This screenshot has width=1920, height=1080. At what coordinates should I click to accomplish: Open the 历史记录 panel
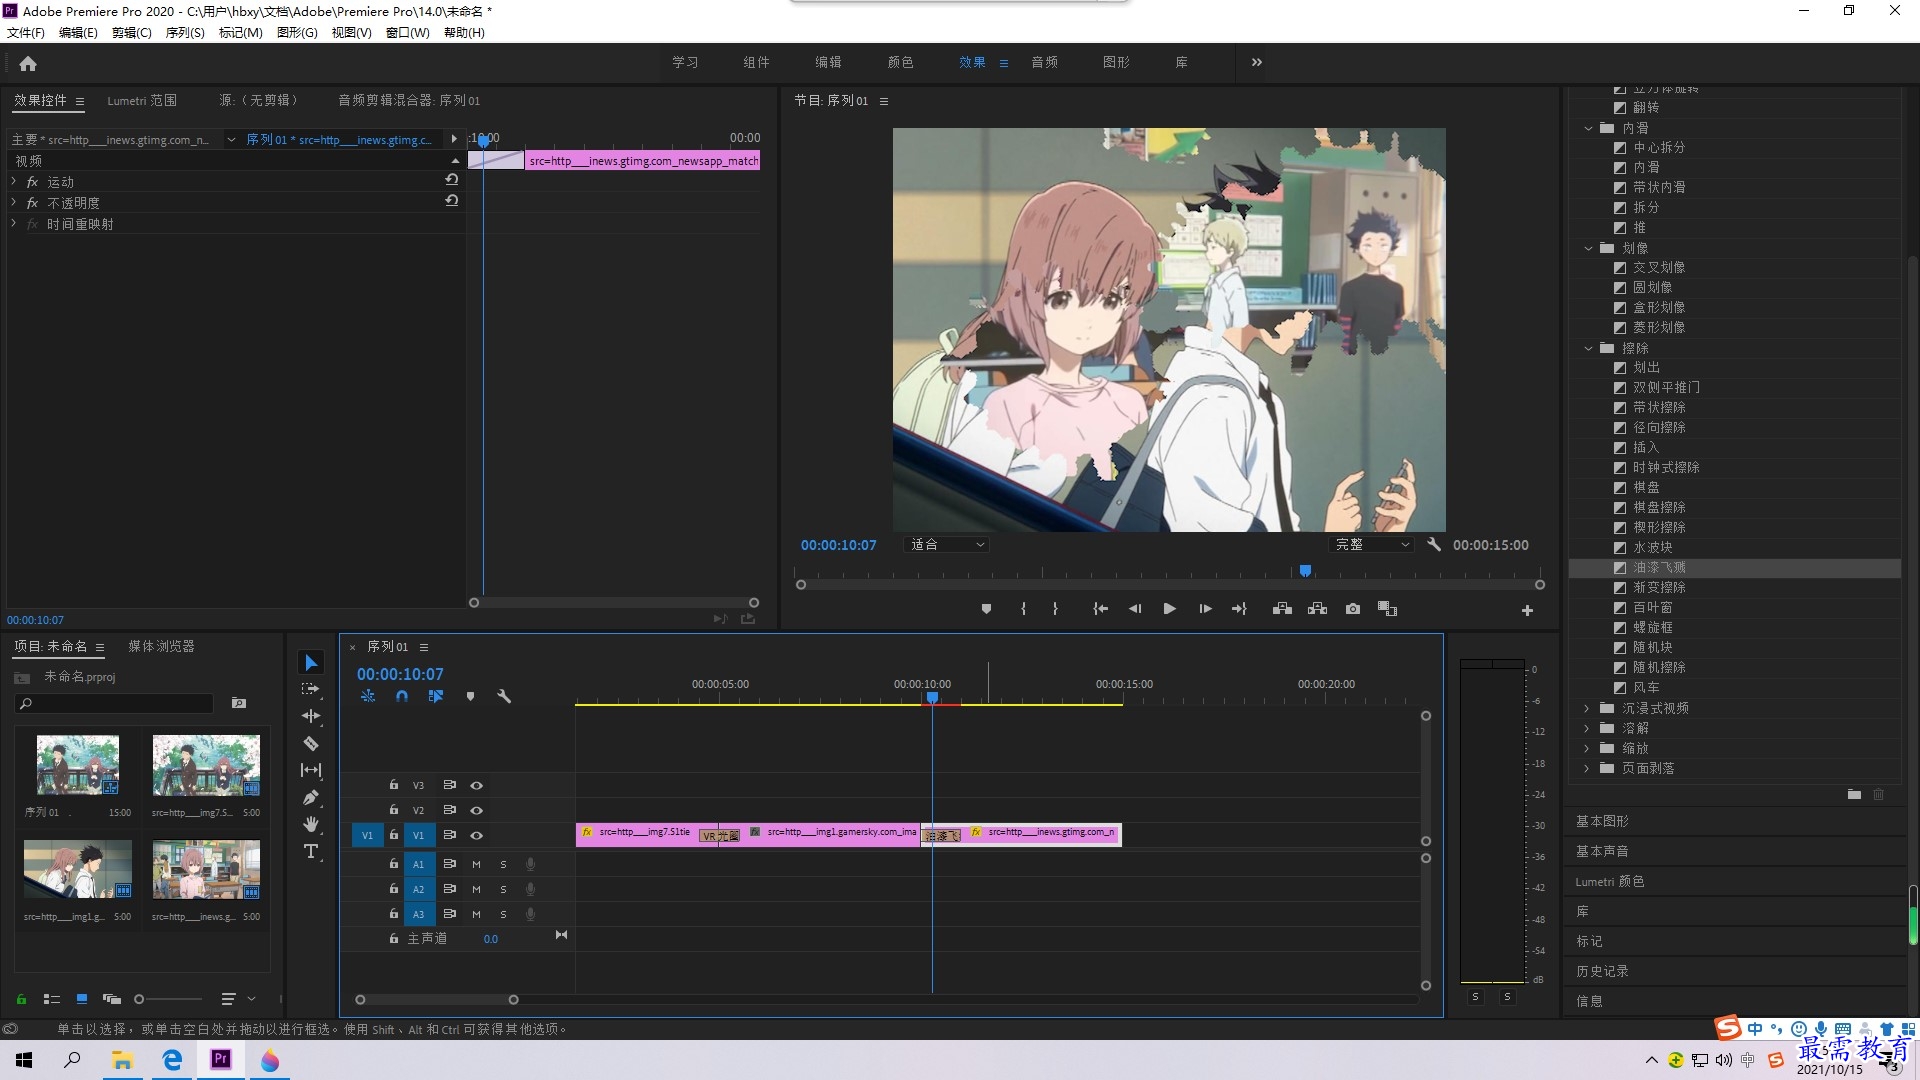tap(1602, 971)
